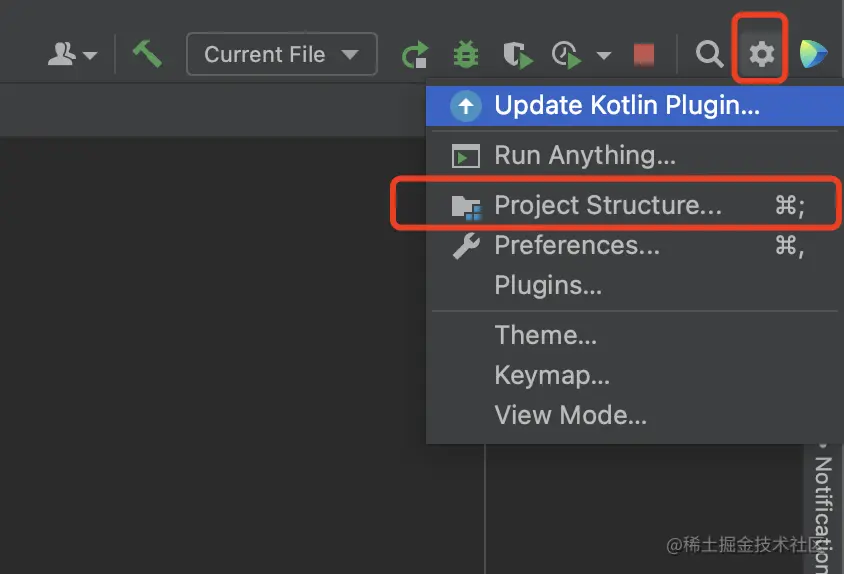Choose Theme from the settings menu
Viewport: 844px width, 574px height.
point(545,336)
